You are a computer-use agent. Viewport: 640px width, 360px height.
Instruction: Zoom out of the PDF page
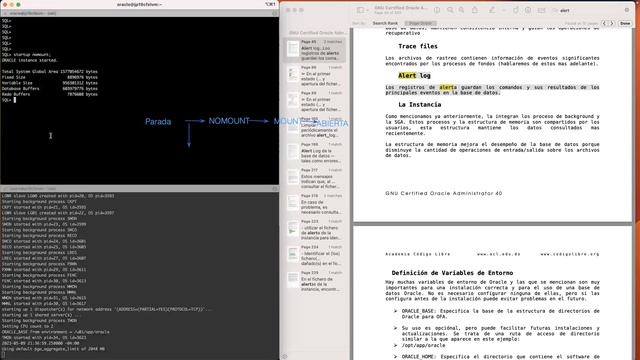450,10
